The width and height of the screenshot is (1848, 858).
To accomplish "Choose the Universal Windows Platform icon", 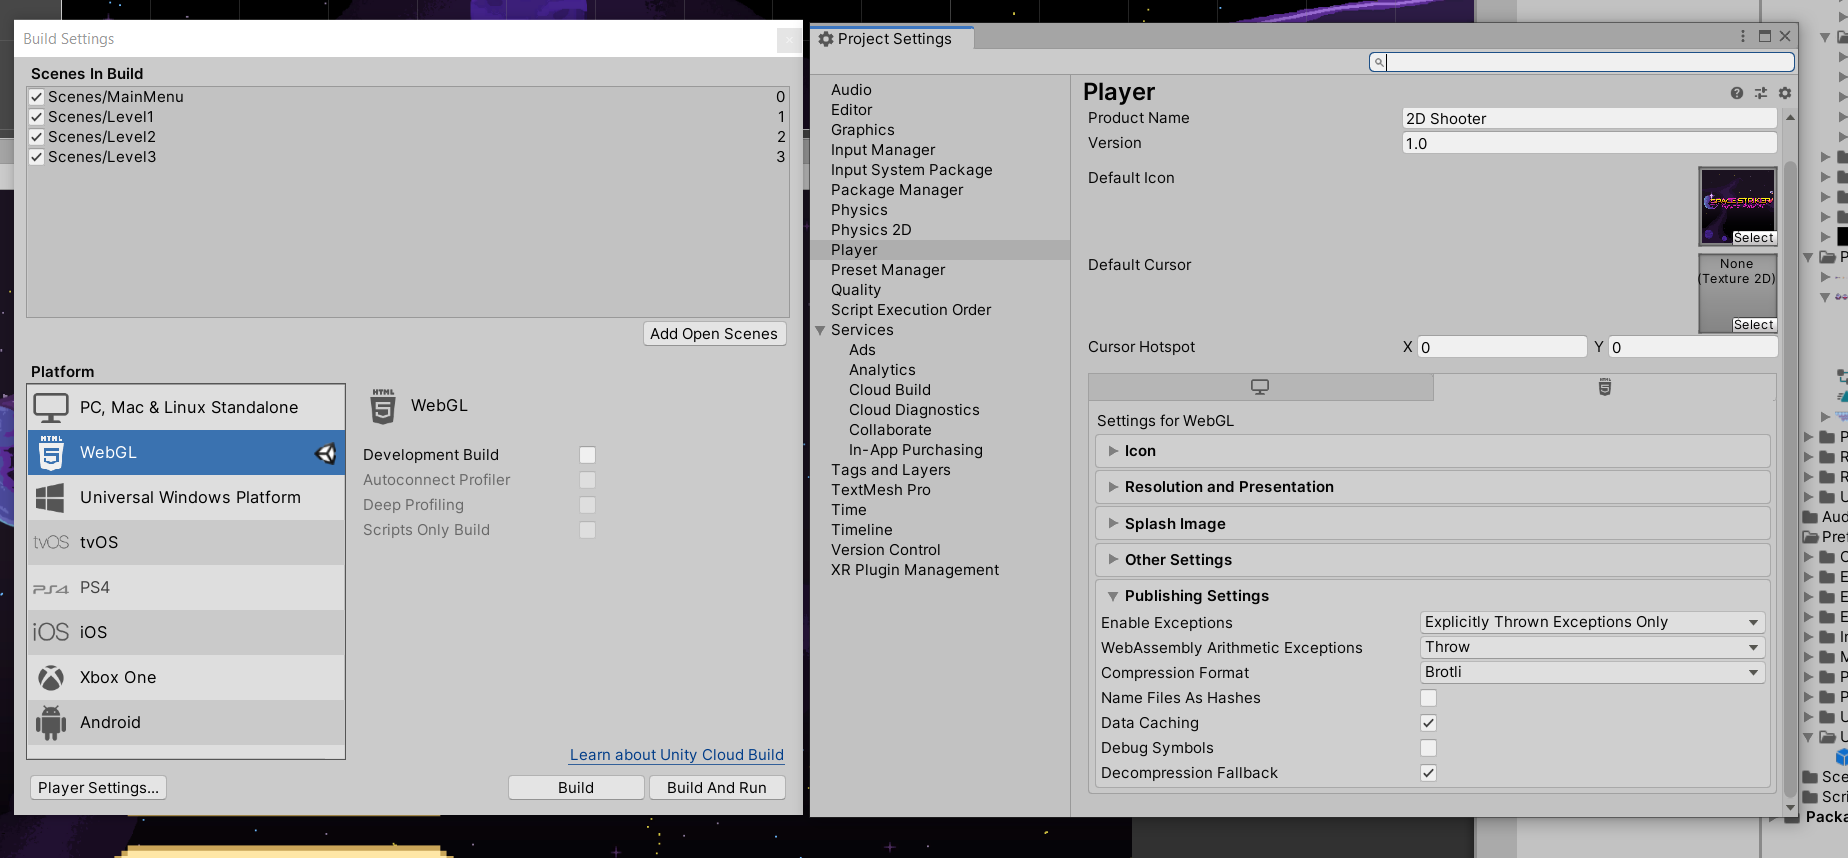I will (x=50, y=497).
